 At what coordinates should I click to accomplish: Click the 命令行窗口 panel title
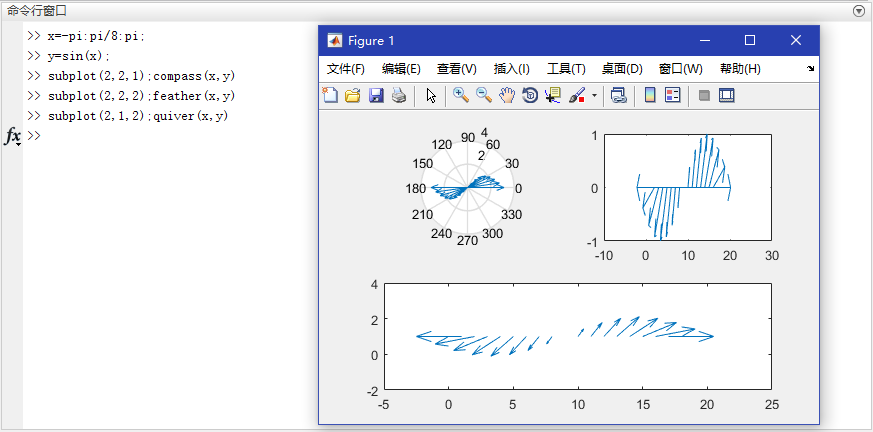(x=37, y=11)
